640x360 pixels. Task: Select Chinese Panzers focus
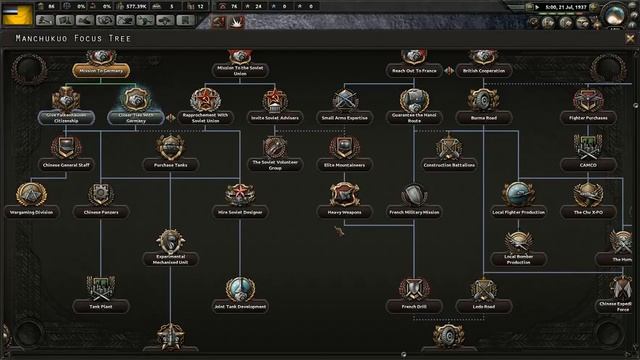(x=101, y=212)
